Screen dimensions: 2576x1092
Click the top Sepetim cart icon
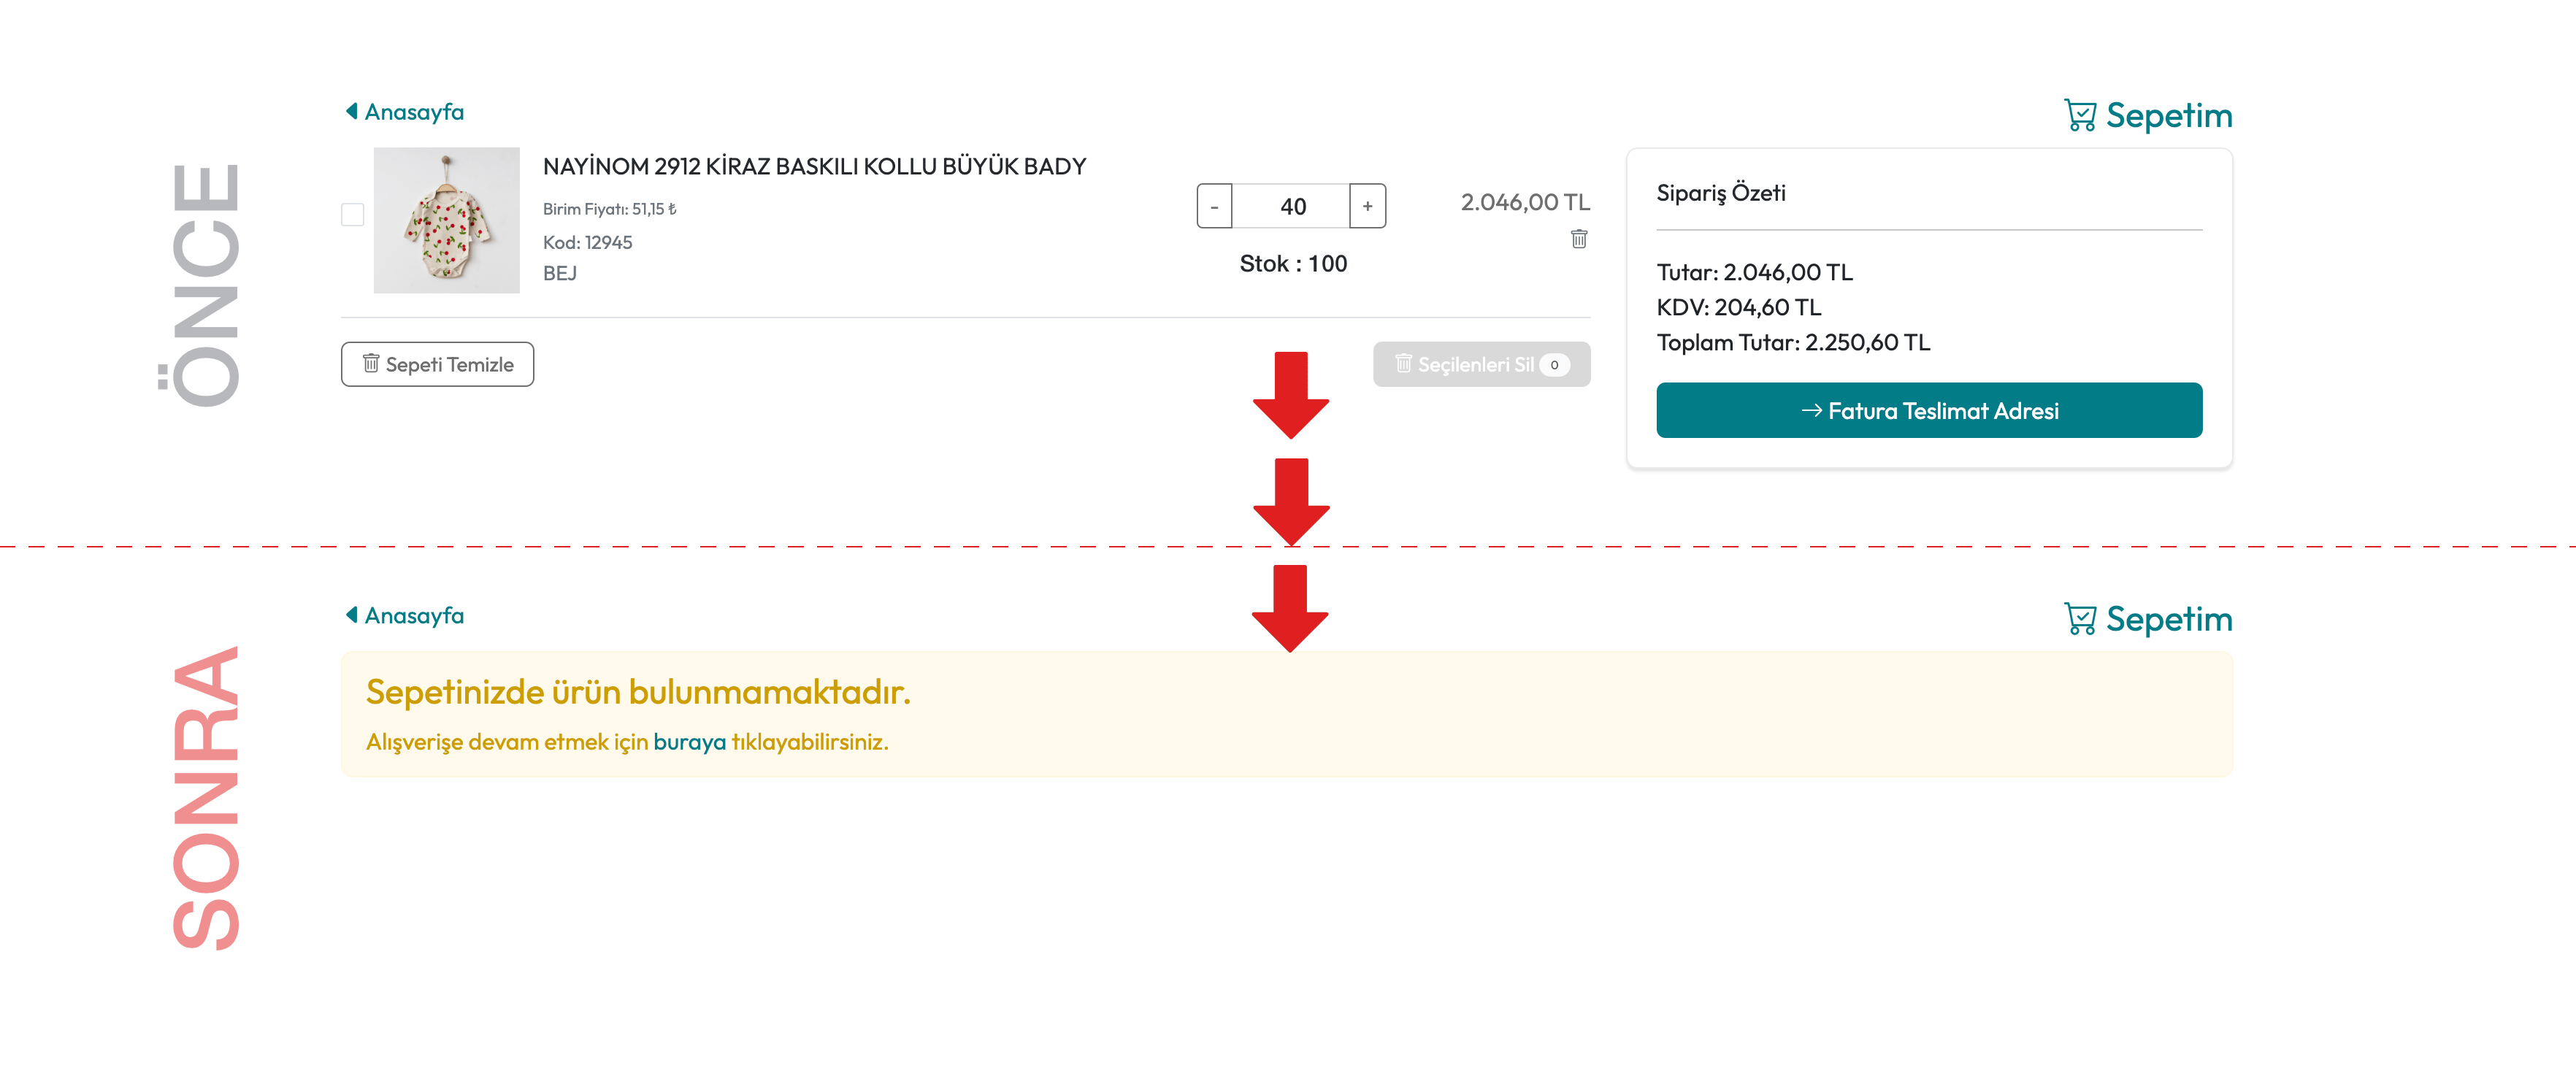pyautogui.click(x=2080, y=116)
